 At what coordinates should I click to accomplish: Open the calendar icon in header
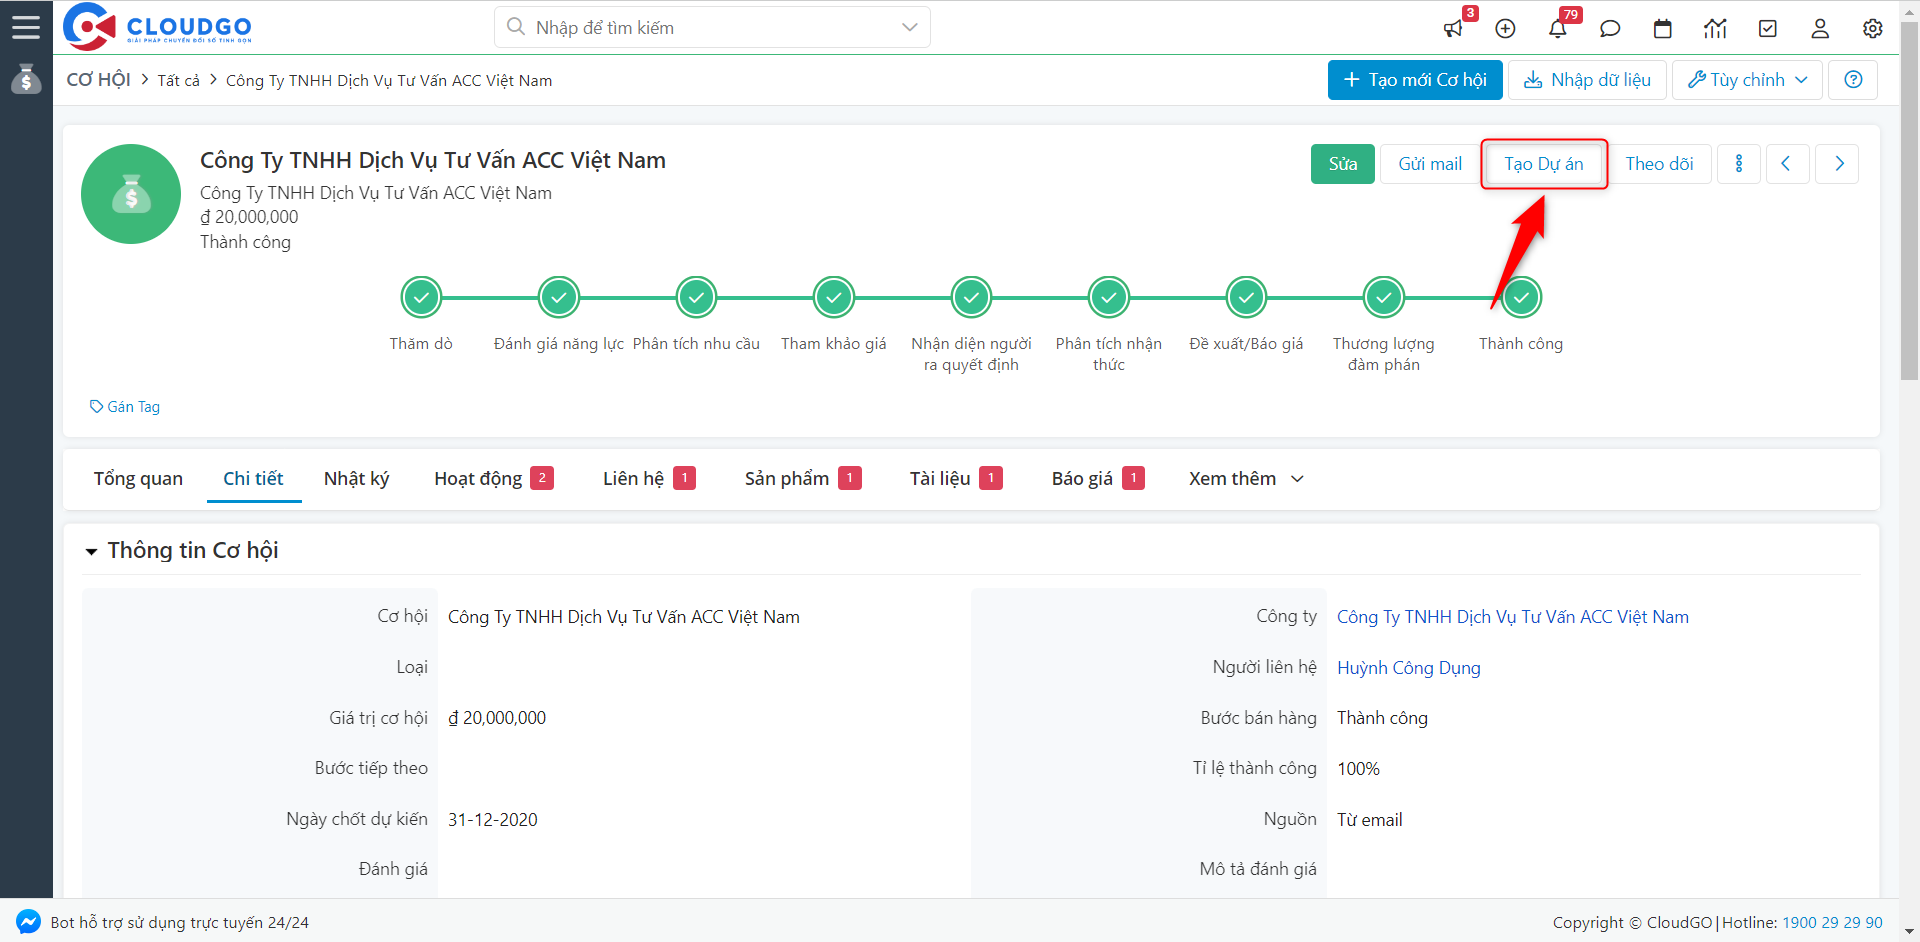1662,28
